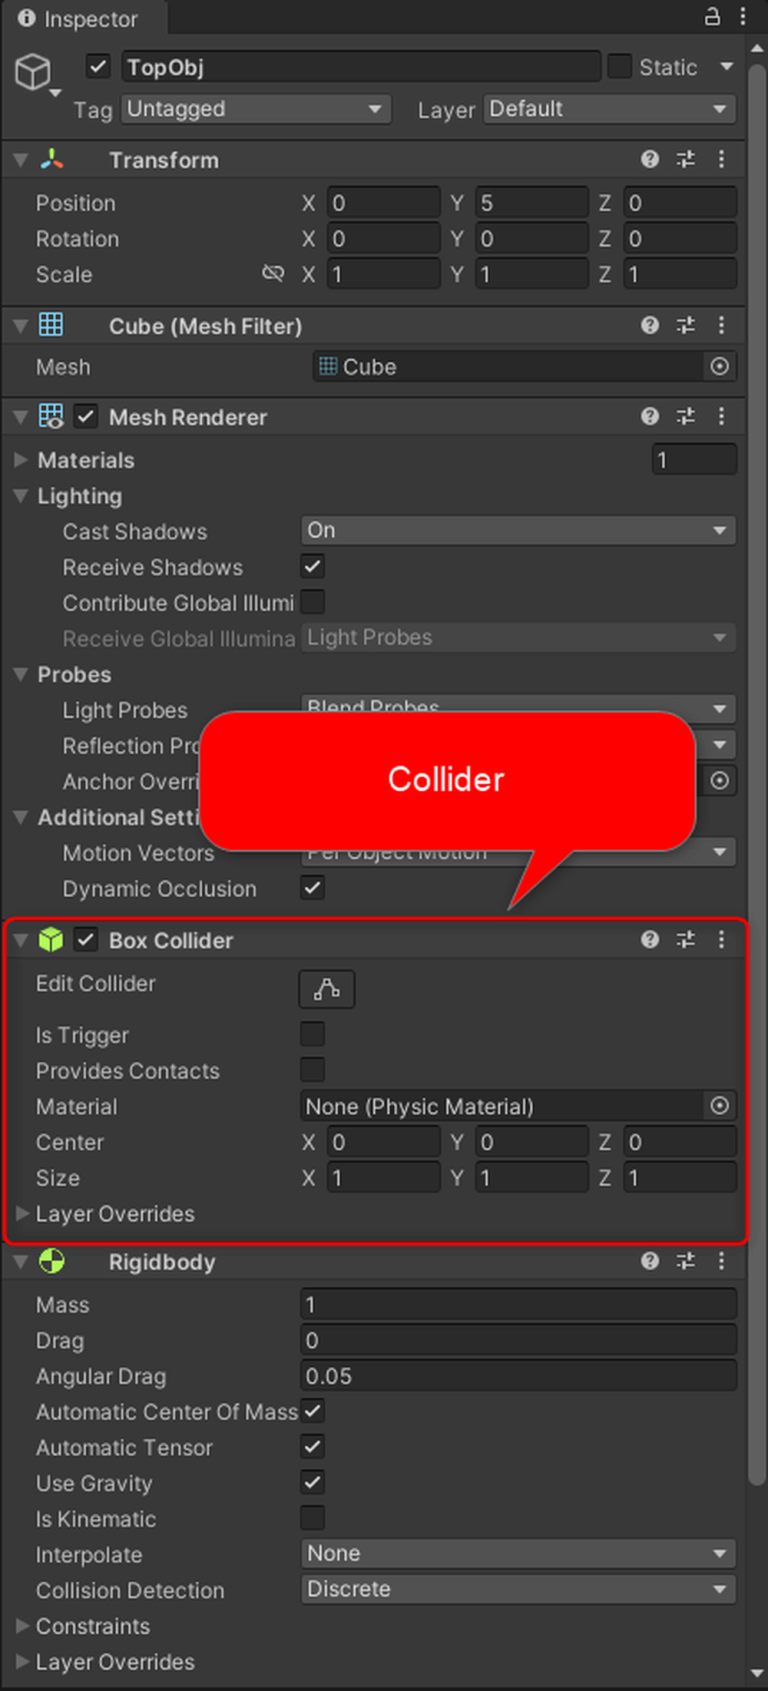Open the Physic Material object picker
Image resolution: width=768 pixels, height=1691 pixels.
(719, 1106)
